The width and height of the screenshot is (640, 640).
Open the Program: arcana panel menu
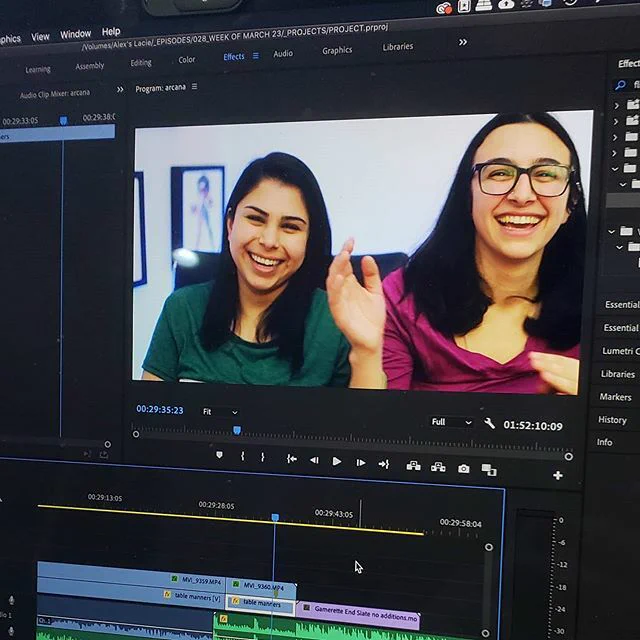(195, 86)
